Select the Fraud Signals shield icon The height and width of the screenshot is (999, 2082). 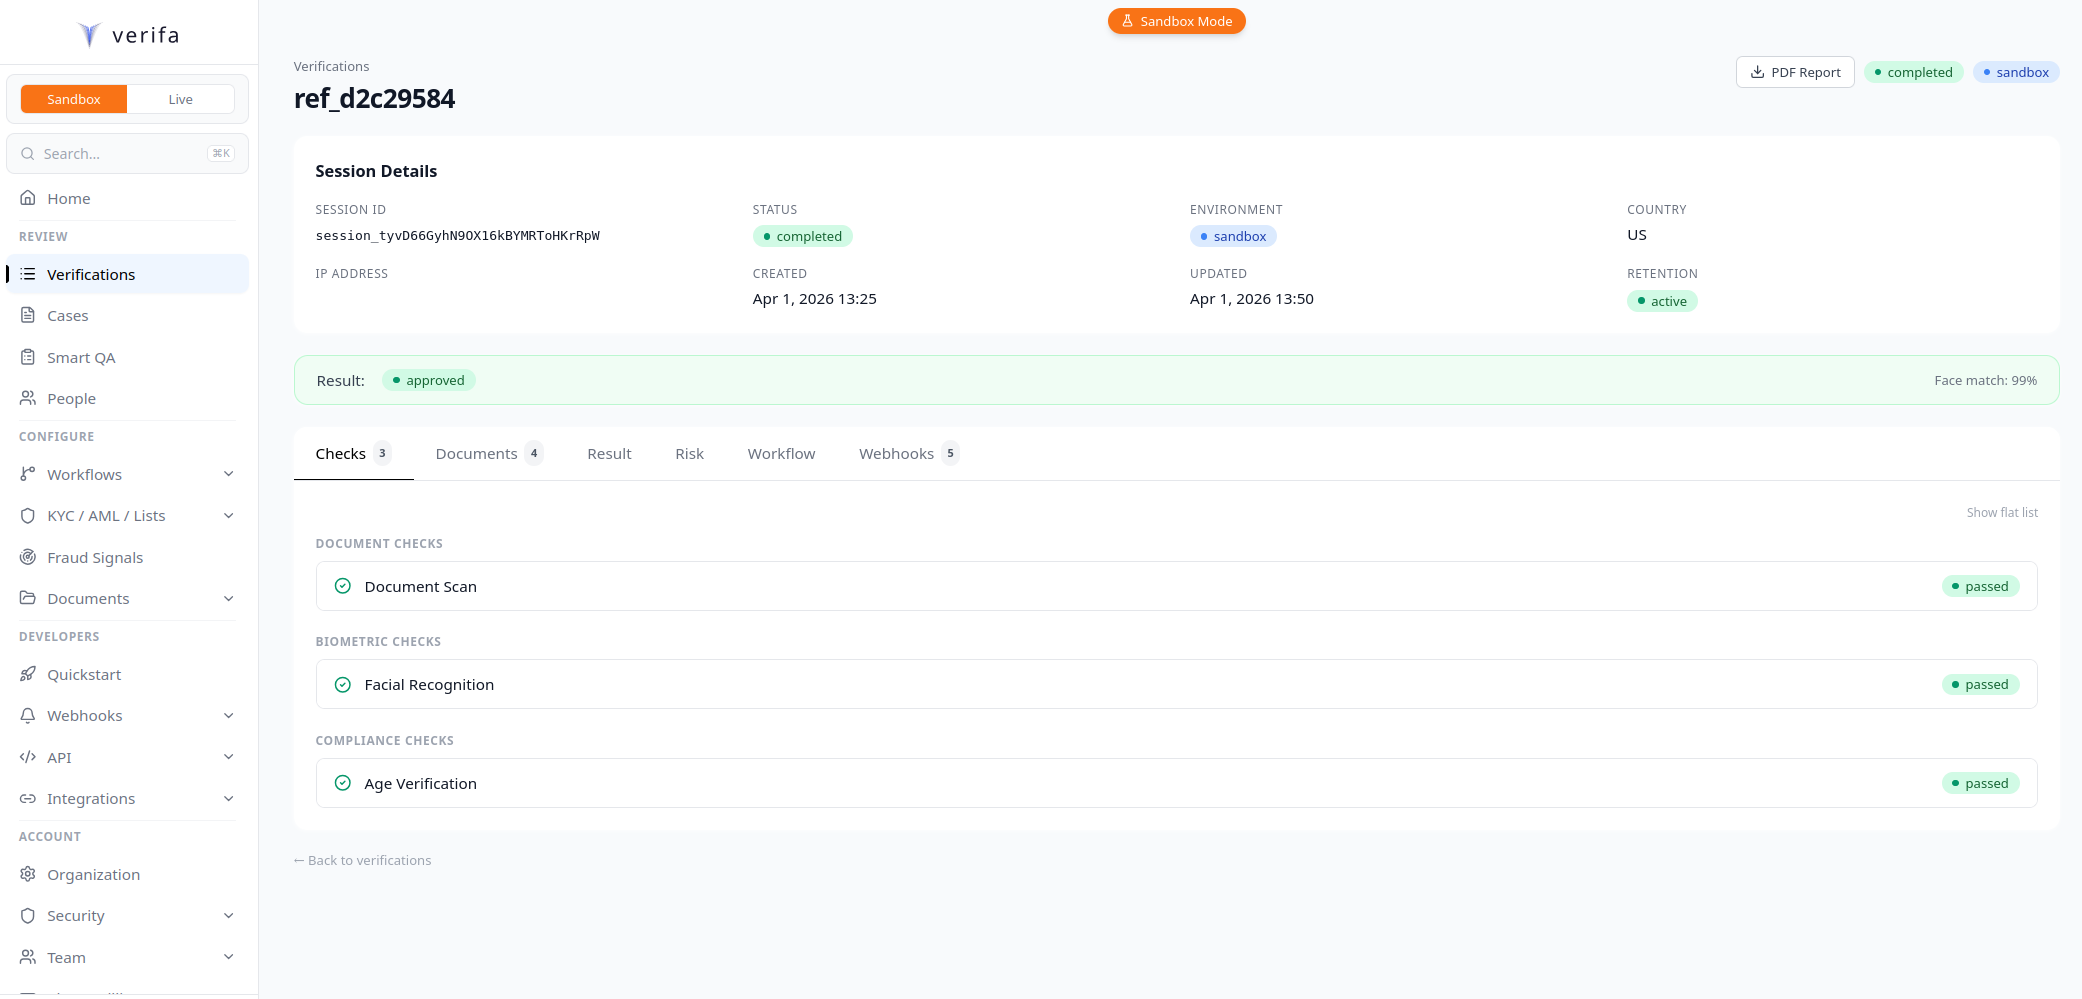pos(29,557)
